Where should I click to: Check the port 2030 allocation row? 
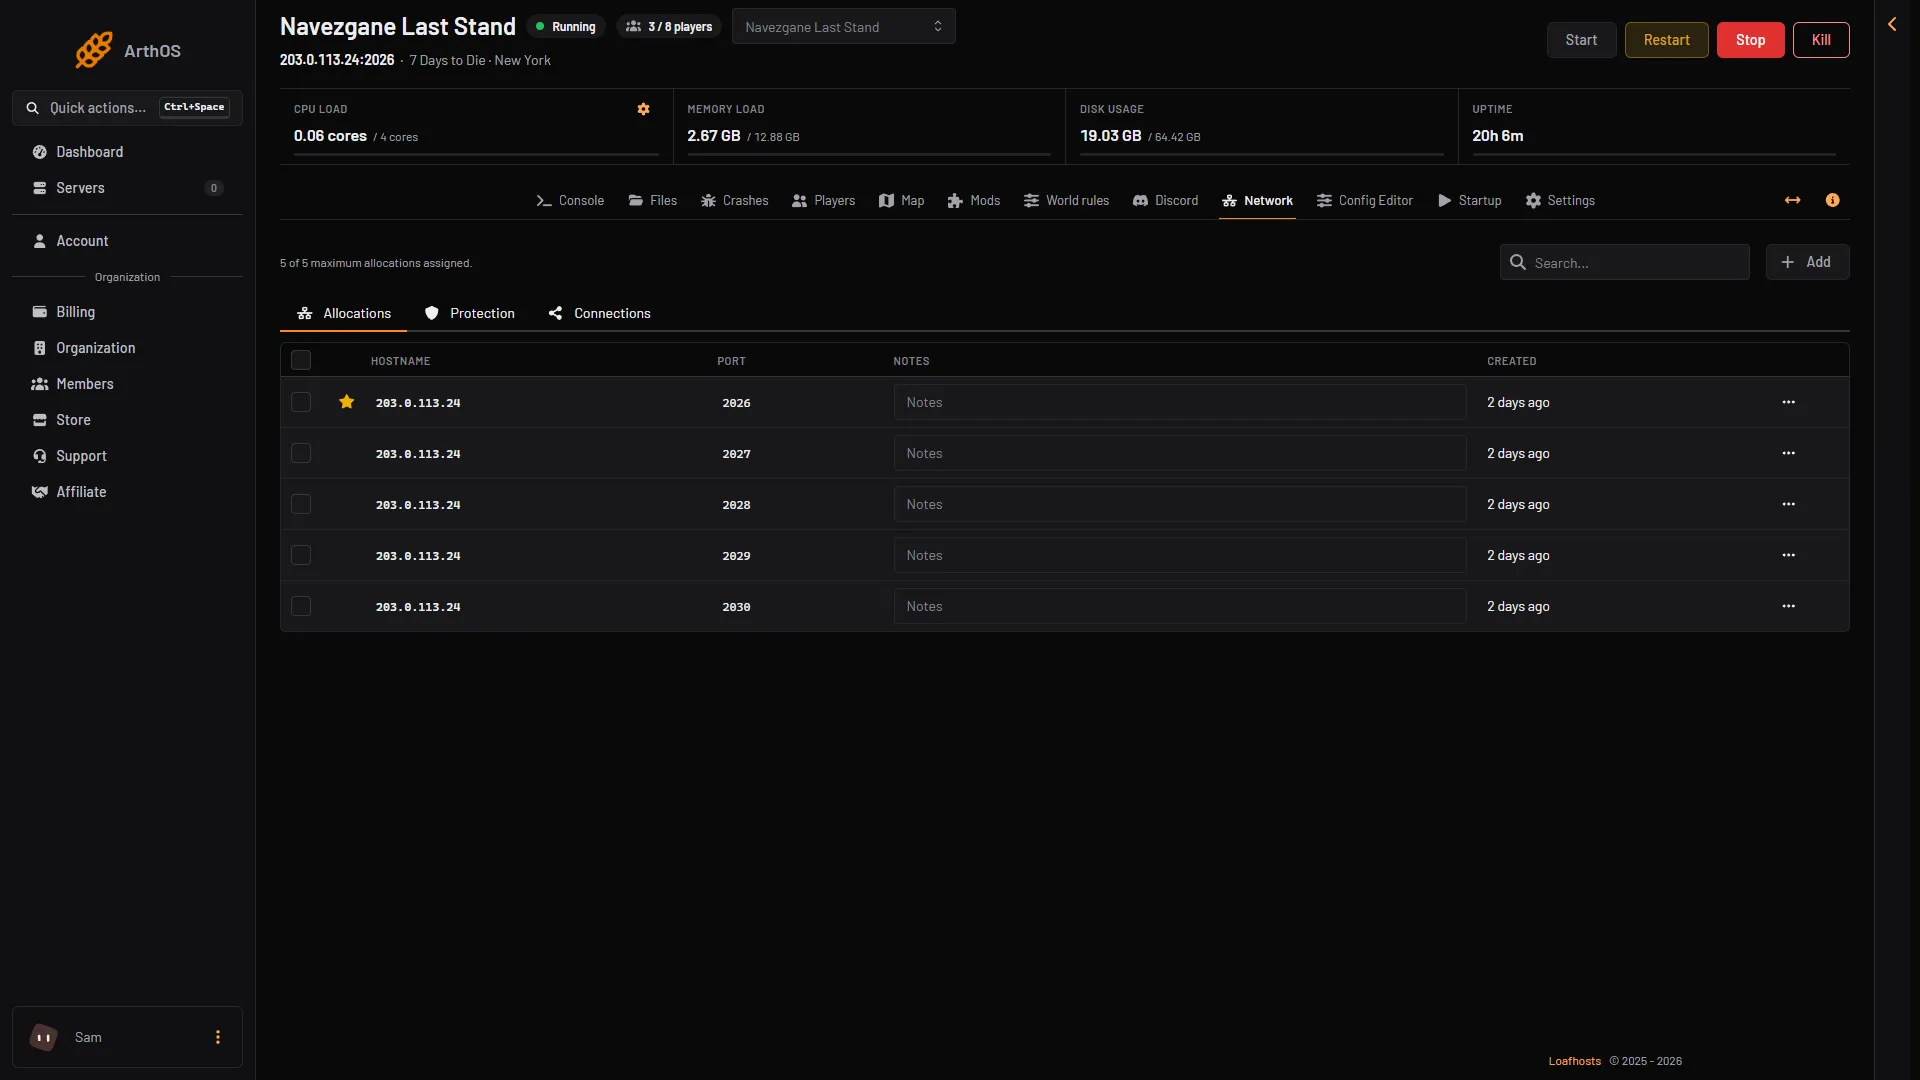(x=301, y=606)
